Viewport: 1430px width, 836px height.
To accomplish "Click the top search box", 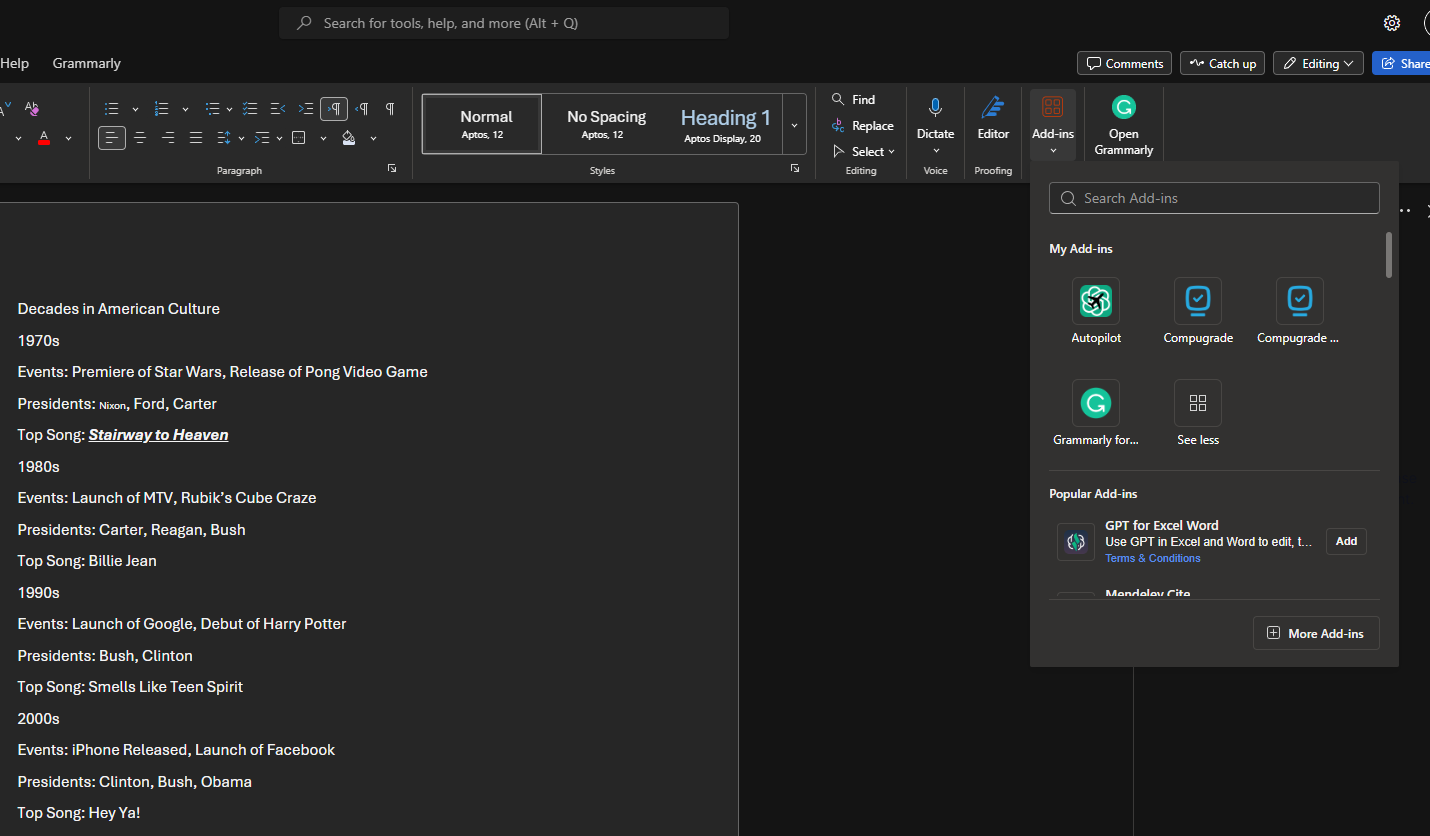I will pyautogui.click(x=504, y=22).
